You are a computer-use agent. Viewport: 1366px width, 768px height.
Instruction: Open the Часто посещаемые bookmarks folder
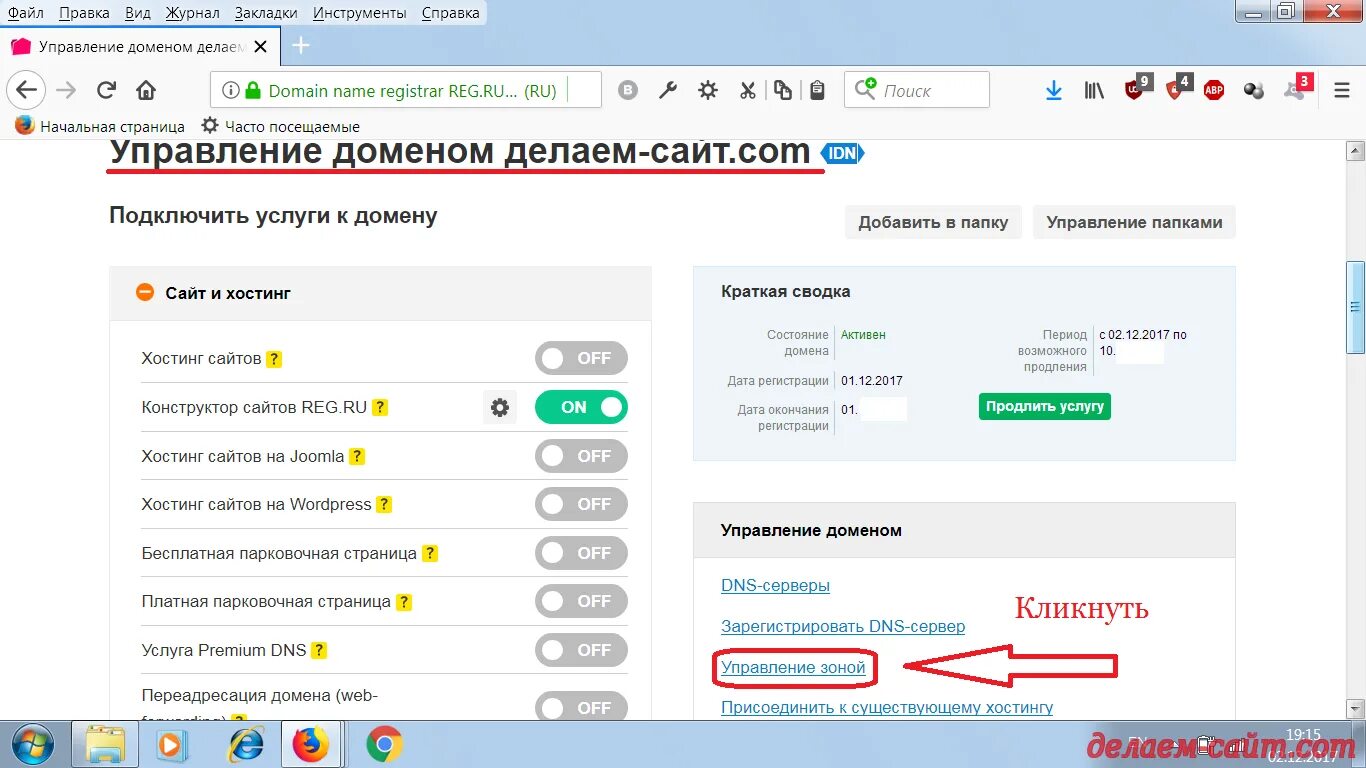pos(280,127)
